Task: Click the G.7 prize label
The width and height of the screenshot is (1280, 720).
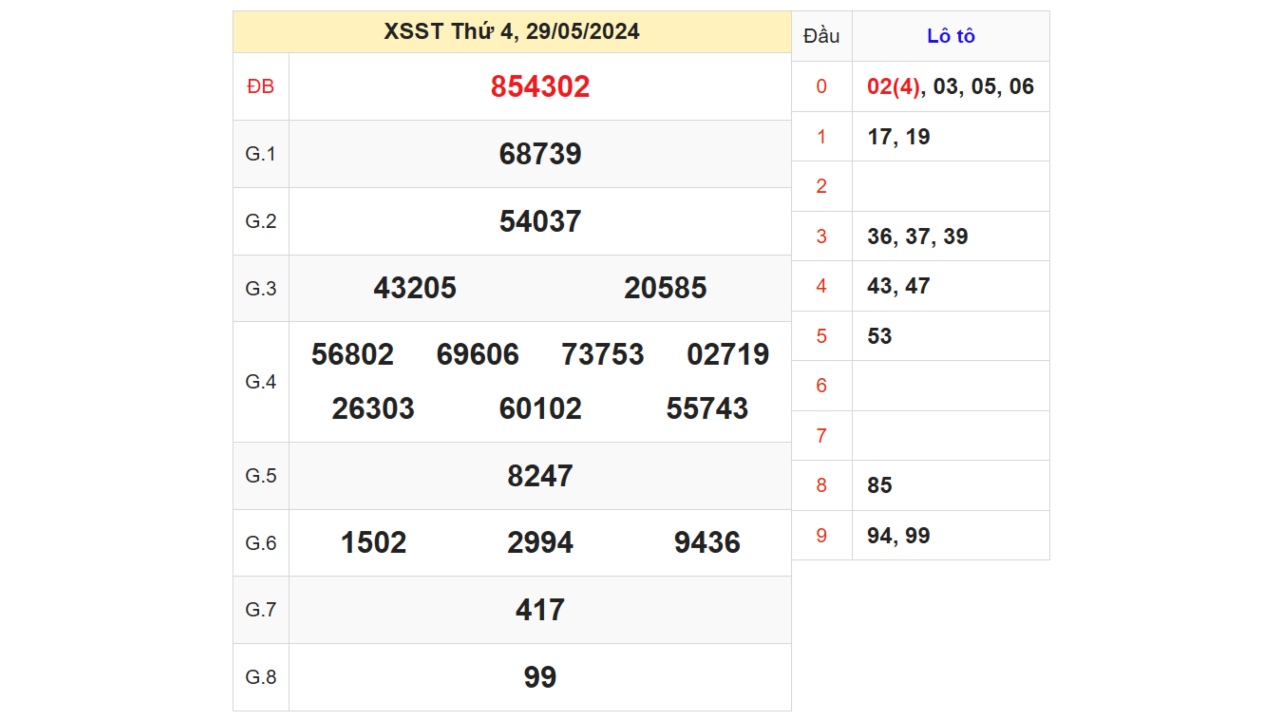Action: [261, 610]
